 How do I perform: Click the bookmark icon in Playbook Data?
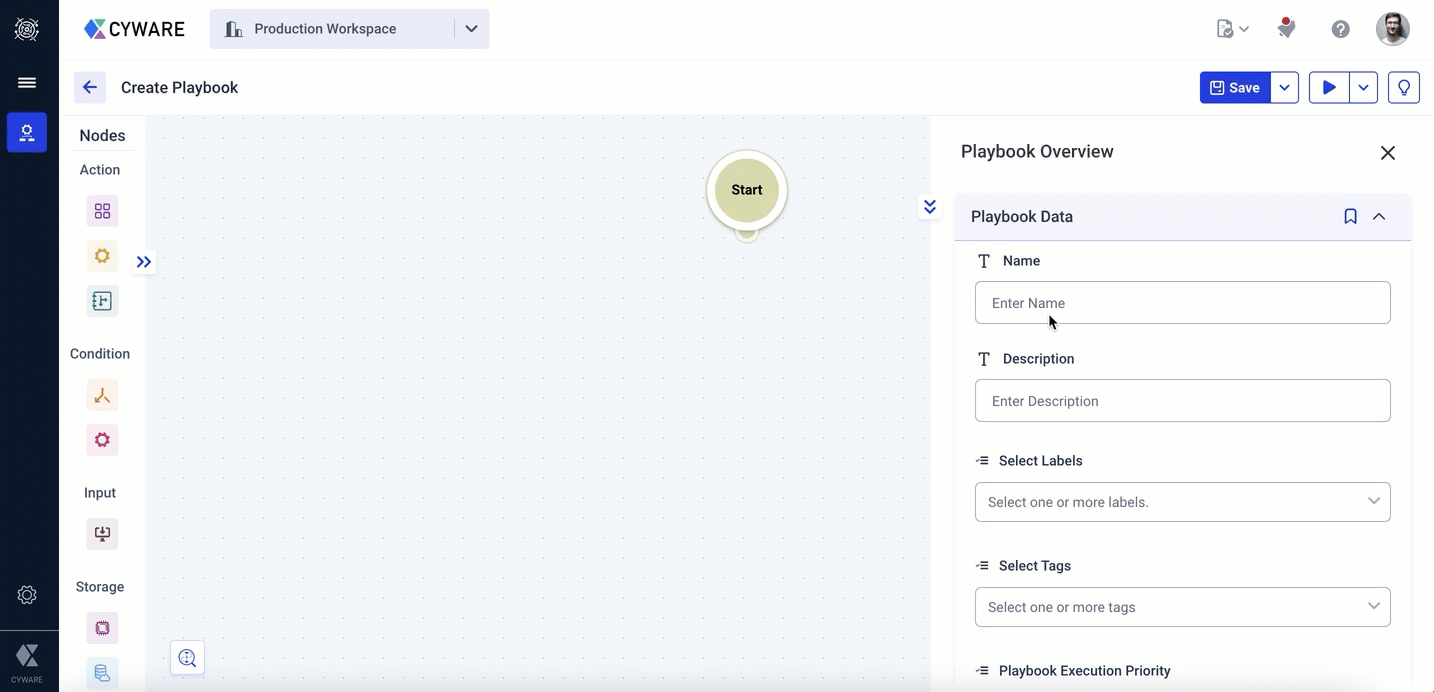click(1350, 217)
